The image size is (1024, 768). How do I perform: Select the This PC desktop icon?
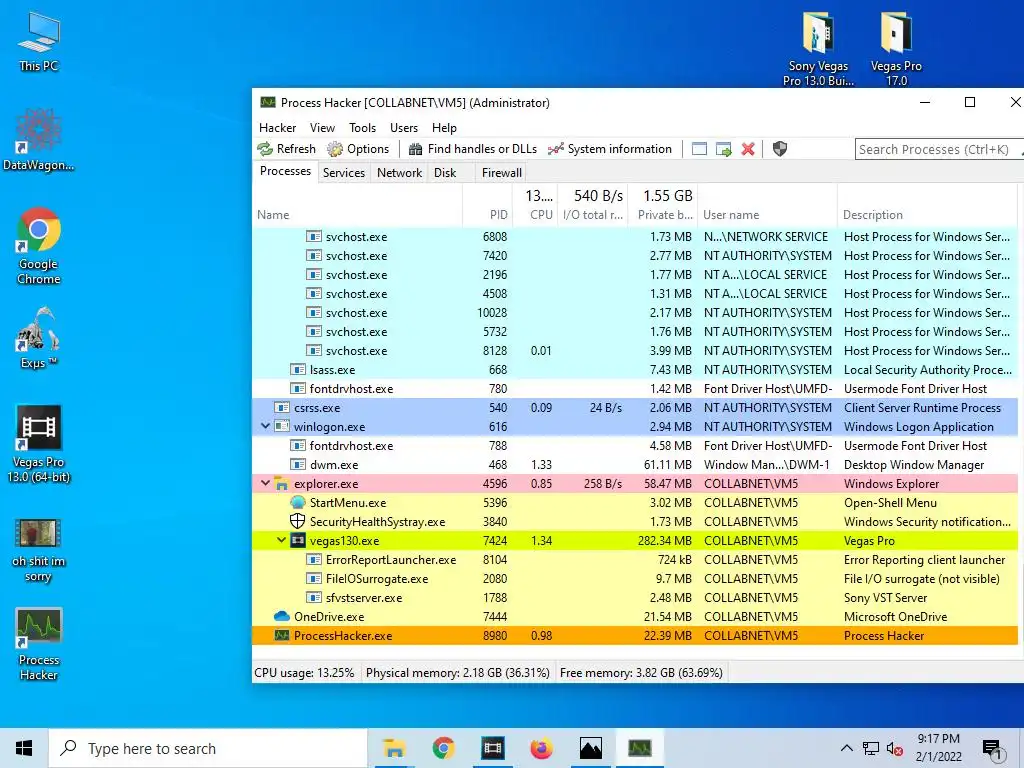39,42
